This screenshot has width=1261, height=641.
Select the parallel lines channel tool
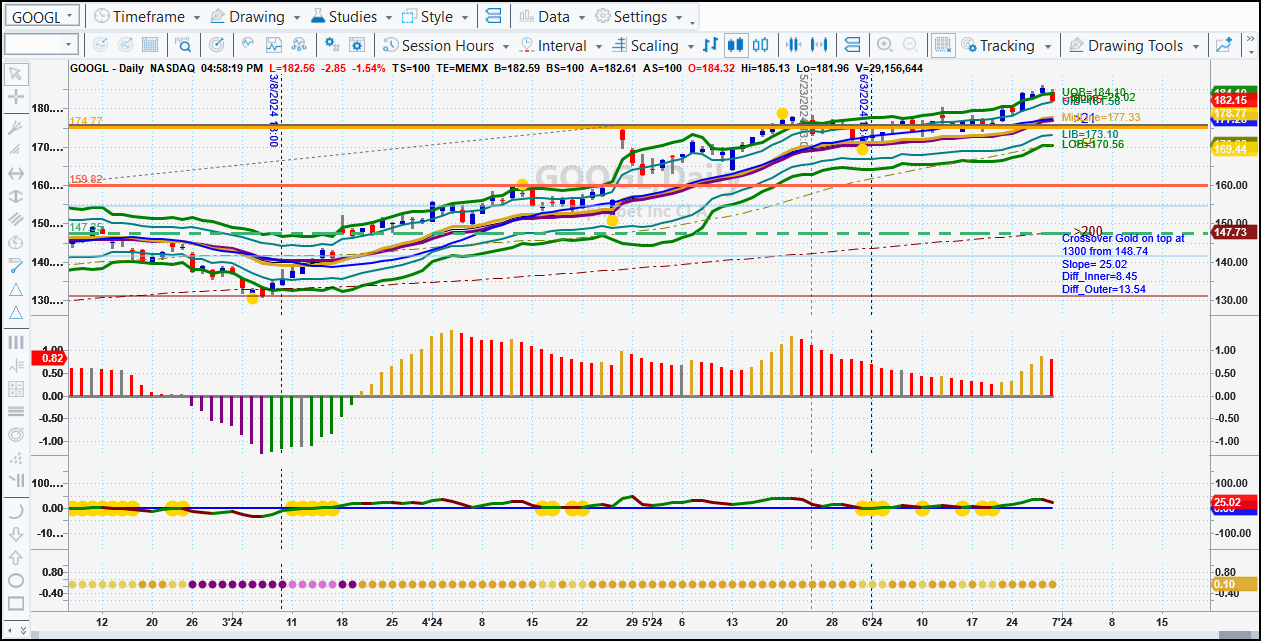tap(16, 218)
